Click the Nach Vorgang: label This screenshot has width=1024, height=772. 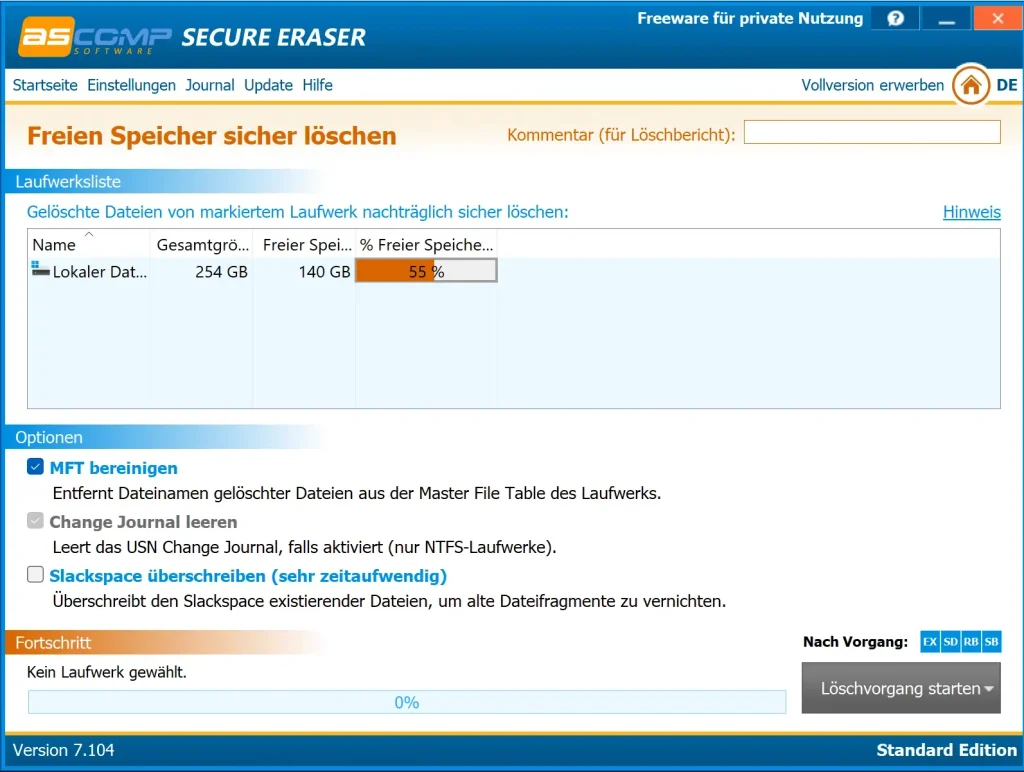pos(855,641)
